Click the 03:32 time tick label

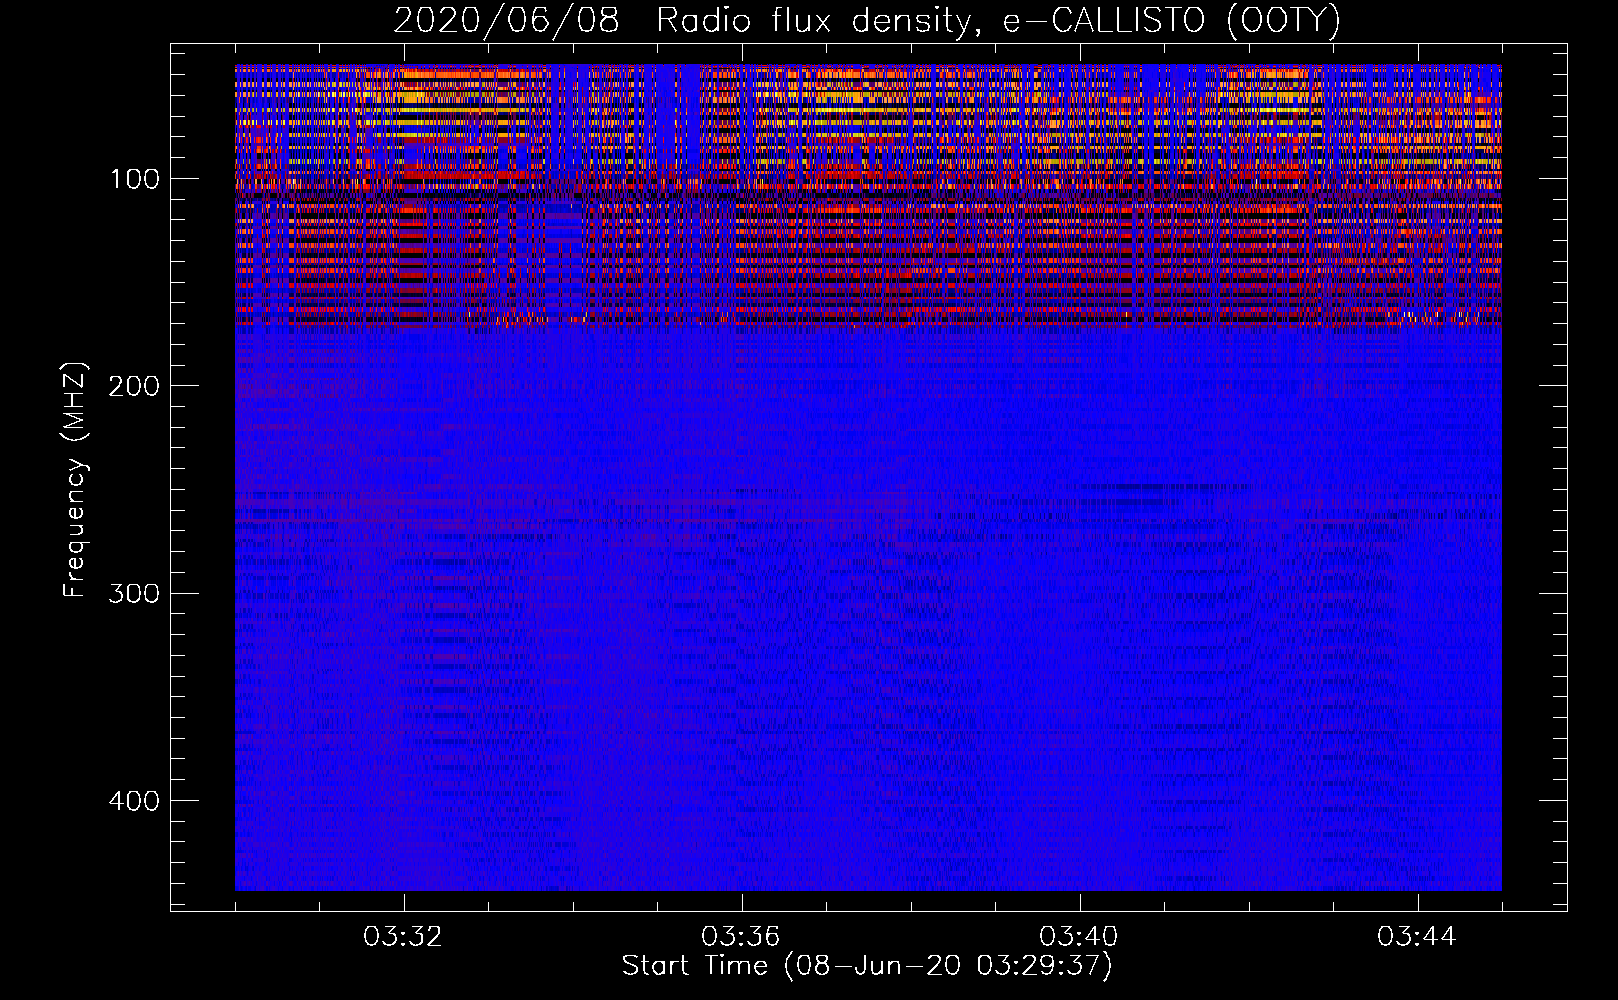(x=403, y=937)
